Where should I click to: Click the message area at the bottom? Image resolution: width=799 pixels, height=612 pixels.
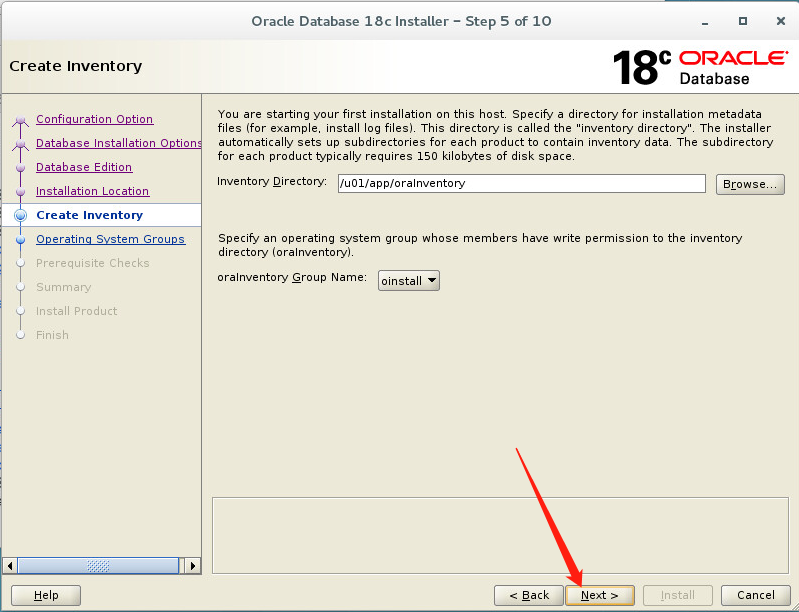(x=500, y=535)
